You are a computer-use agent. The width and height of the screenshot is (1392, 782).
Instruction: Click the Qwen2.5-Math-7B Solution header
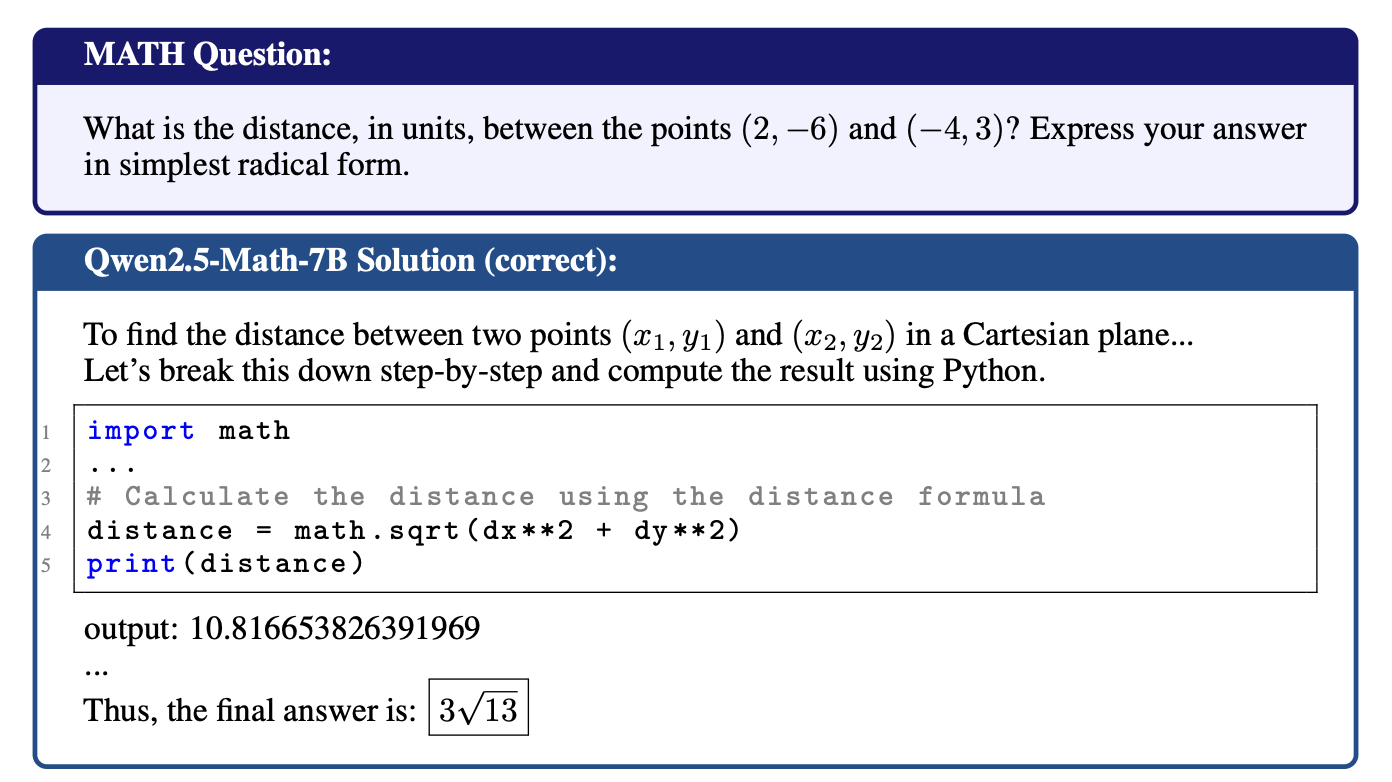click(350, 260)
